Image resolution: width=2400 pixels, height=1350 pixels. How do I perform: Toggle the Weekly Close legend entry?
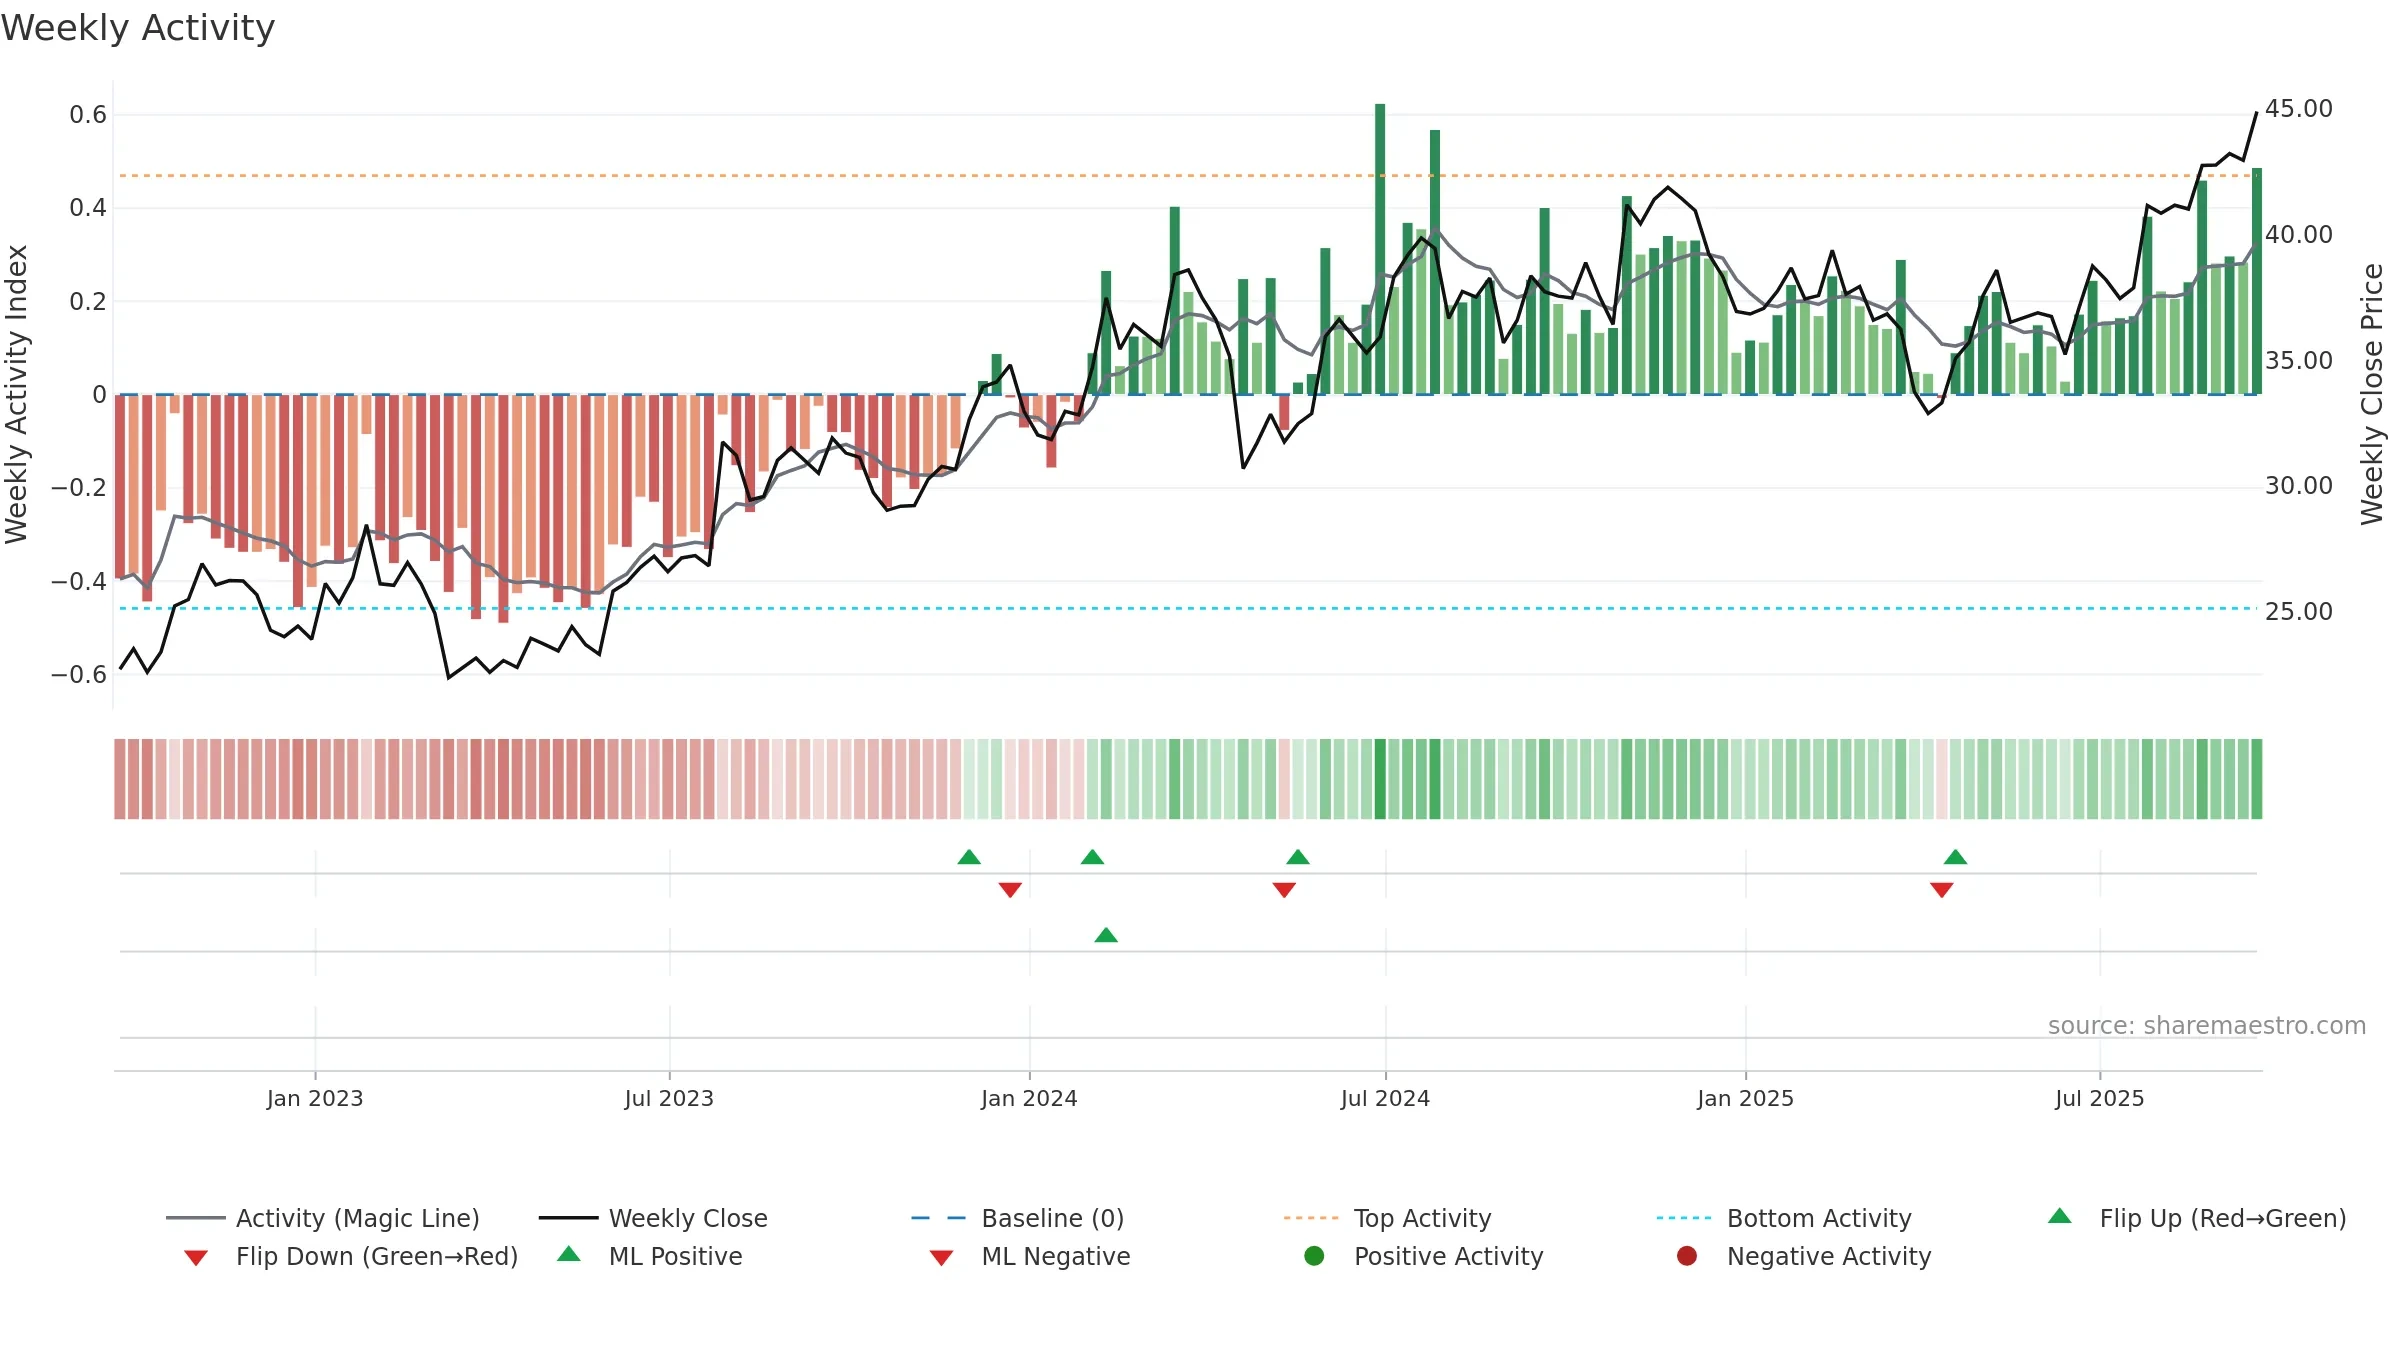click(x=653, y=1218)
